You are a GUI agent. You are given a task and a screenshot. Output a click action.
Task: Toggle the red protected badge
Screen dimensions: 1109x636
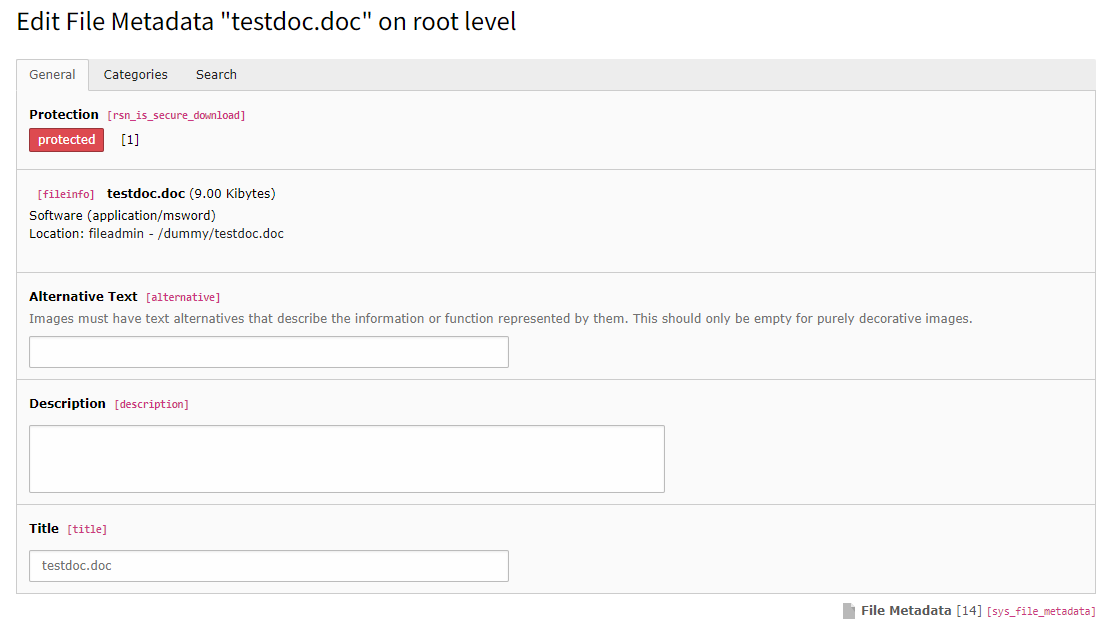tap(66, 140)
